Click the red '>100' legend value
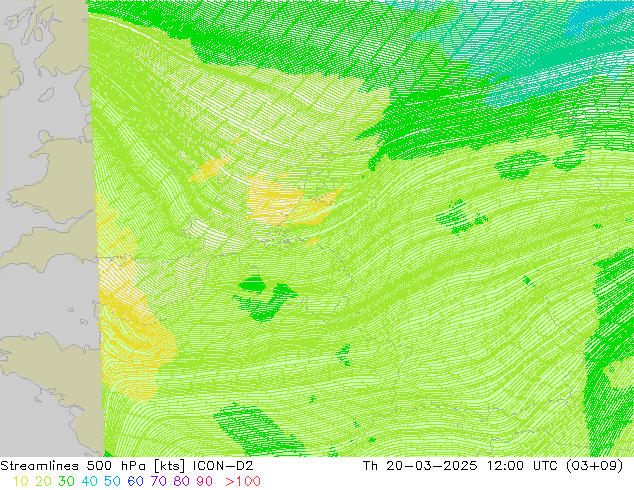This screenshot has height=490, width=634. (243, 481)
